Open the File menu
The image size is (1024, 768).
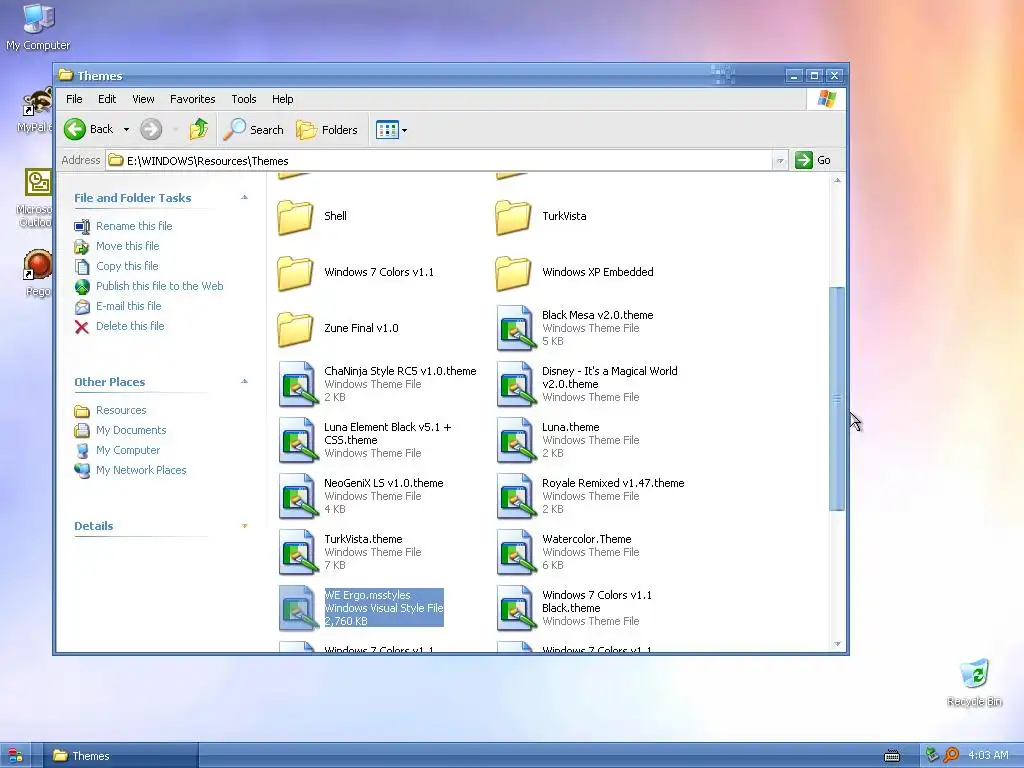74,99
